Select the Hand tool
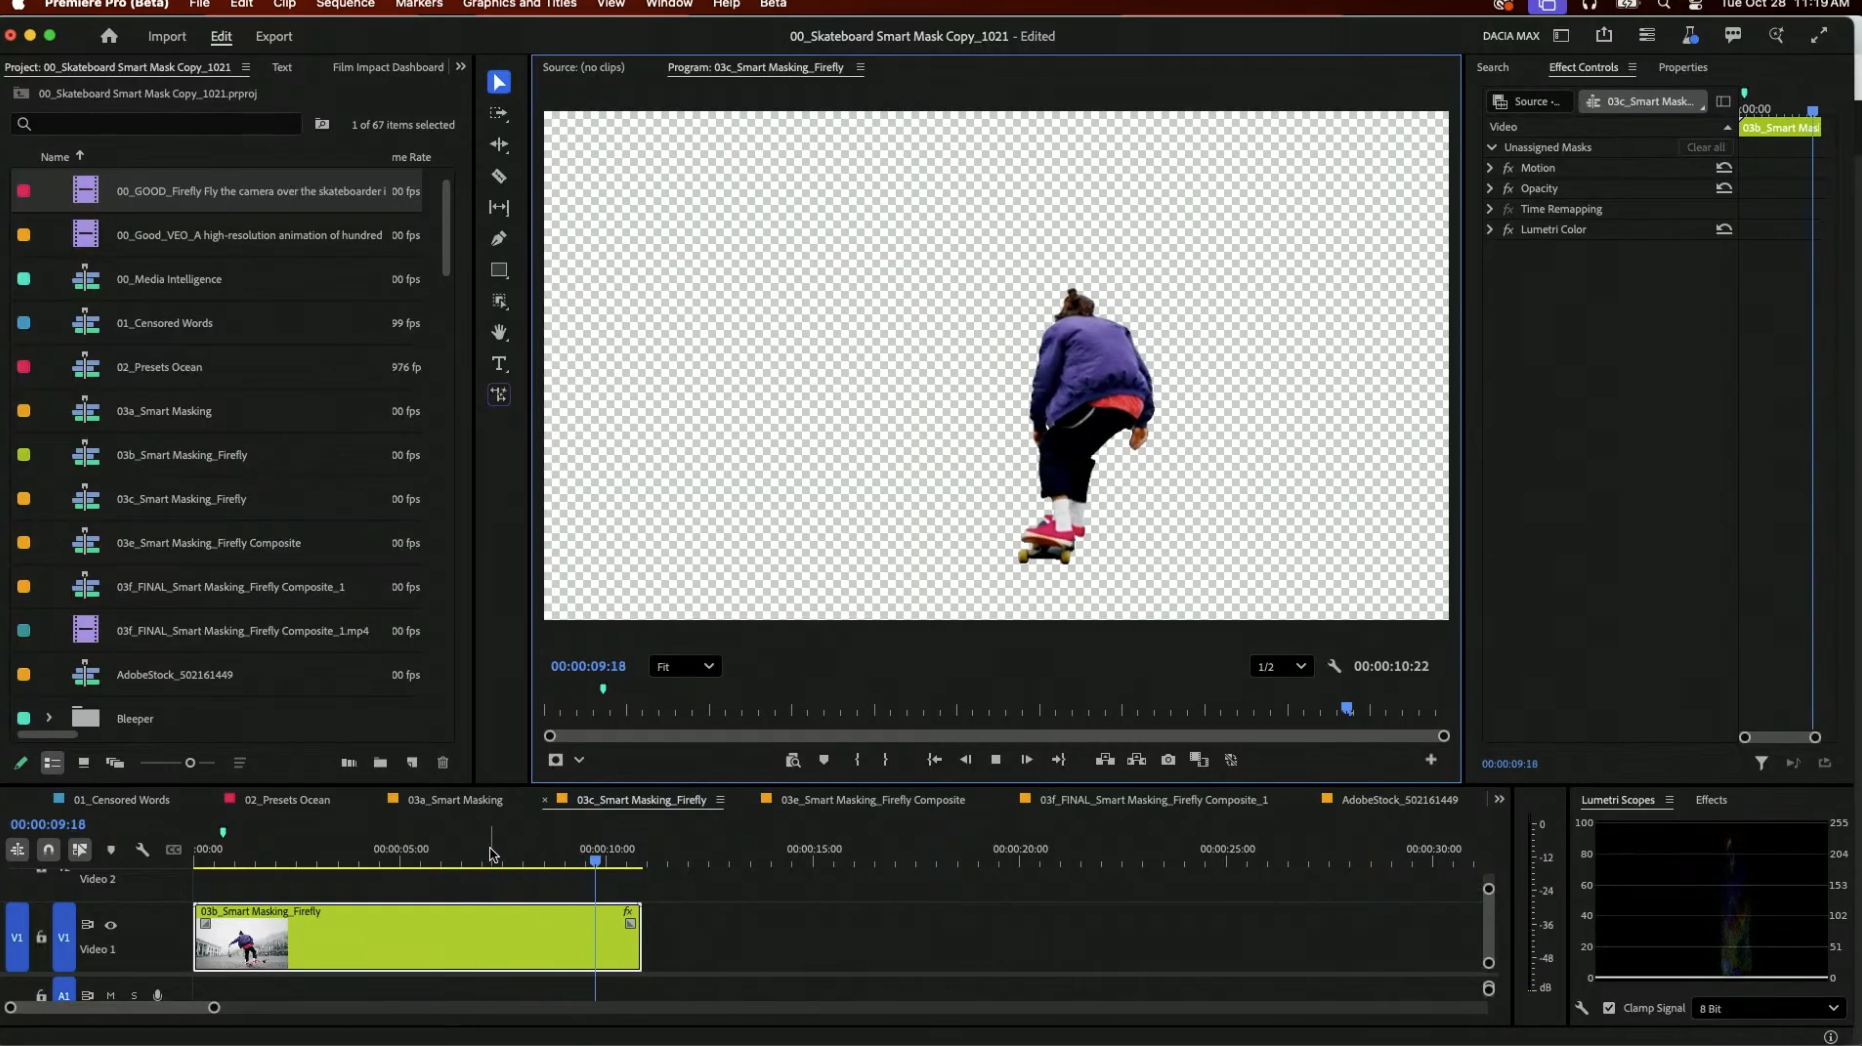Screen dimensions: 1862x1046 click(x=499, y=332)
